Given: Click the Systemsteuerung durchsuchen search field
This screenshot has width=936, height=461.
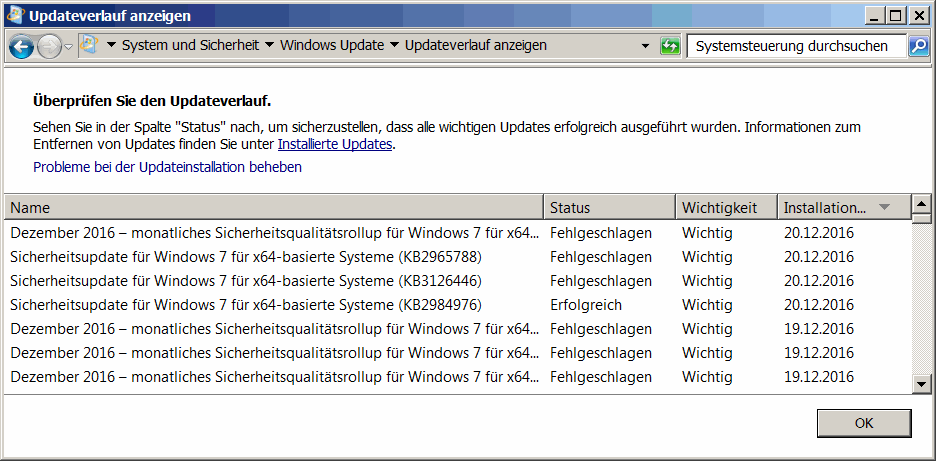Looking at the screenshot, I should 796,46.
